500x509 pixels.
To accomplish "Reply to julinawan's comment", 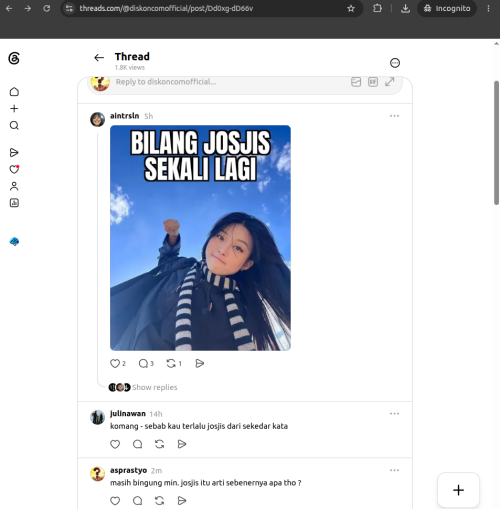I will (x=137, y=444).
